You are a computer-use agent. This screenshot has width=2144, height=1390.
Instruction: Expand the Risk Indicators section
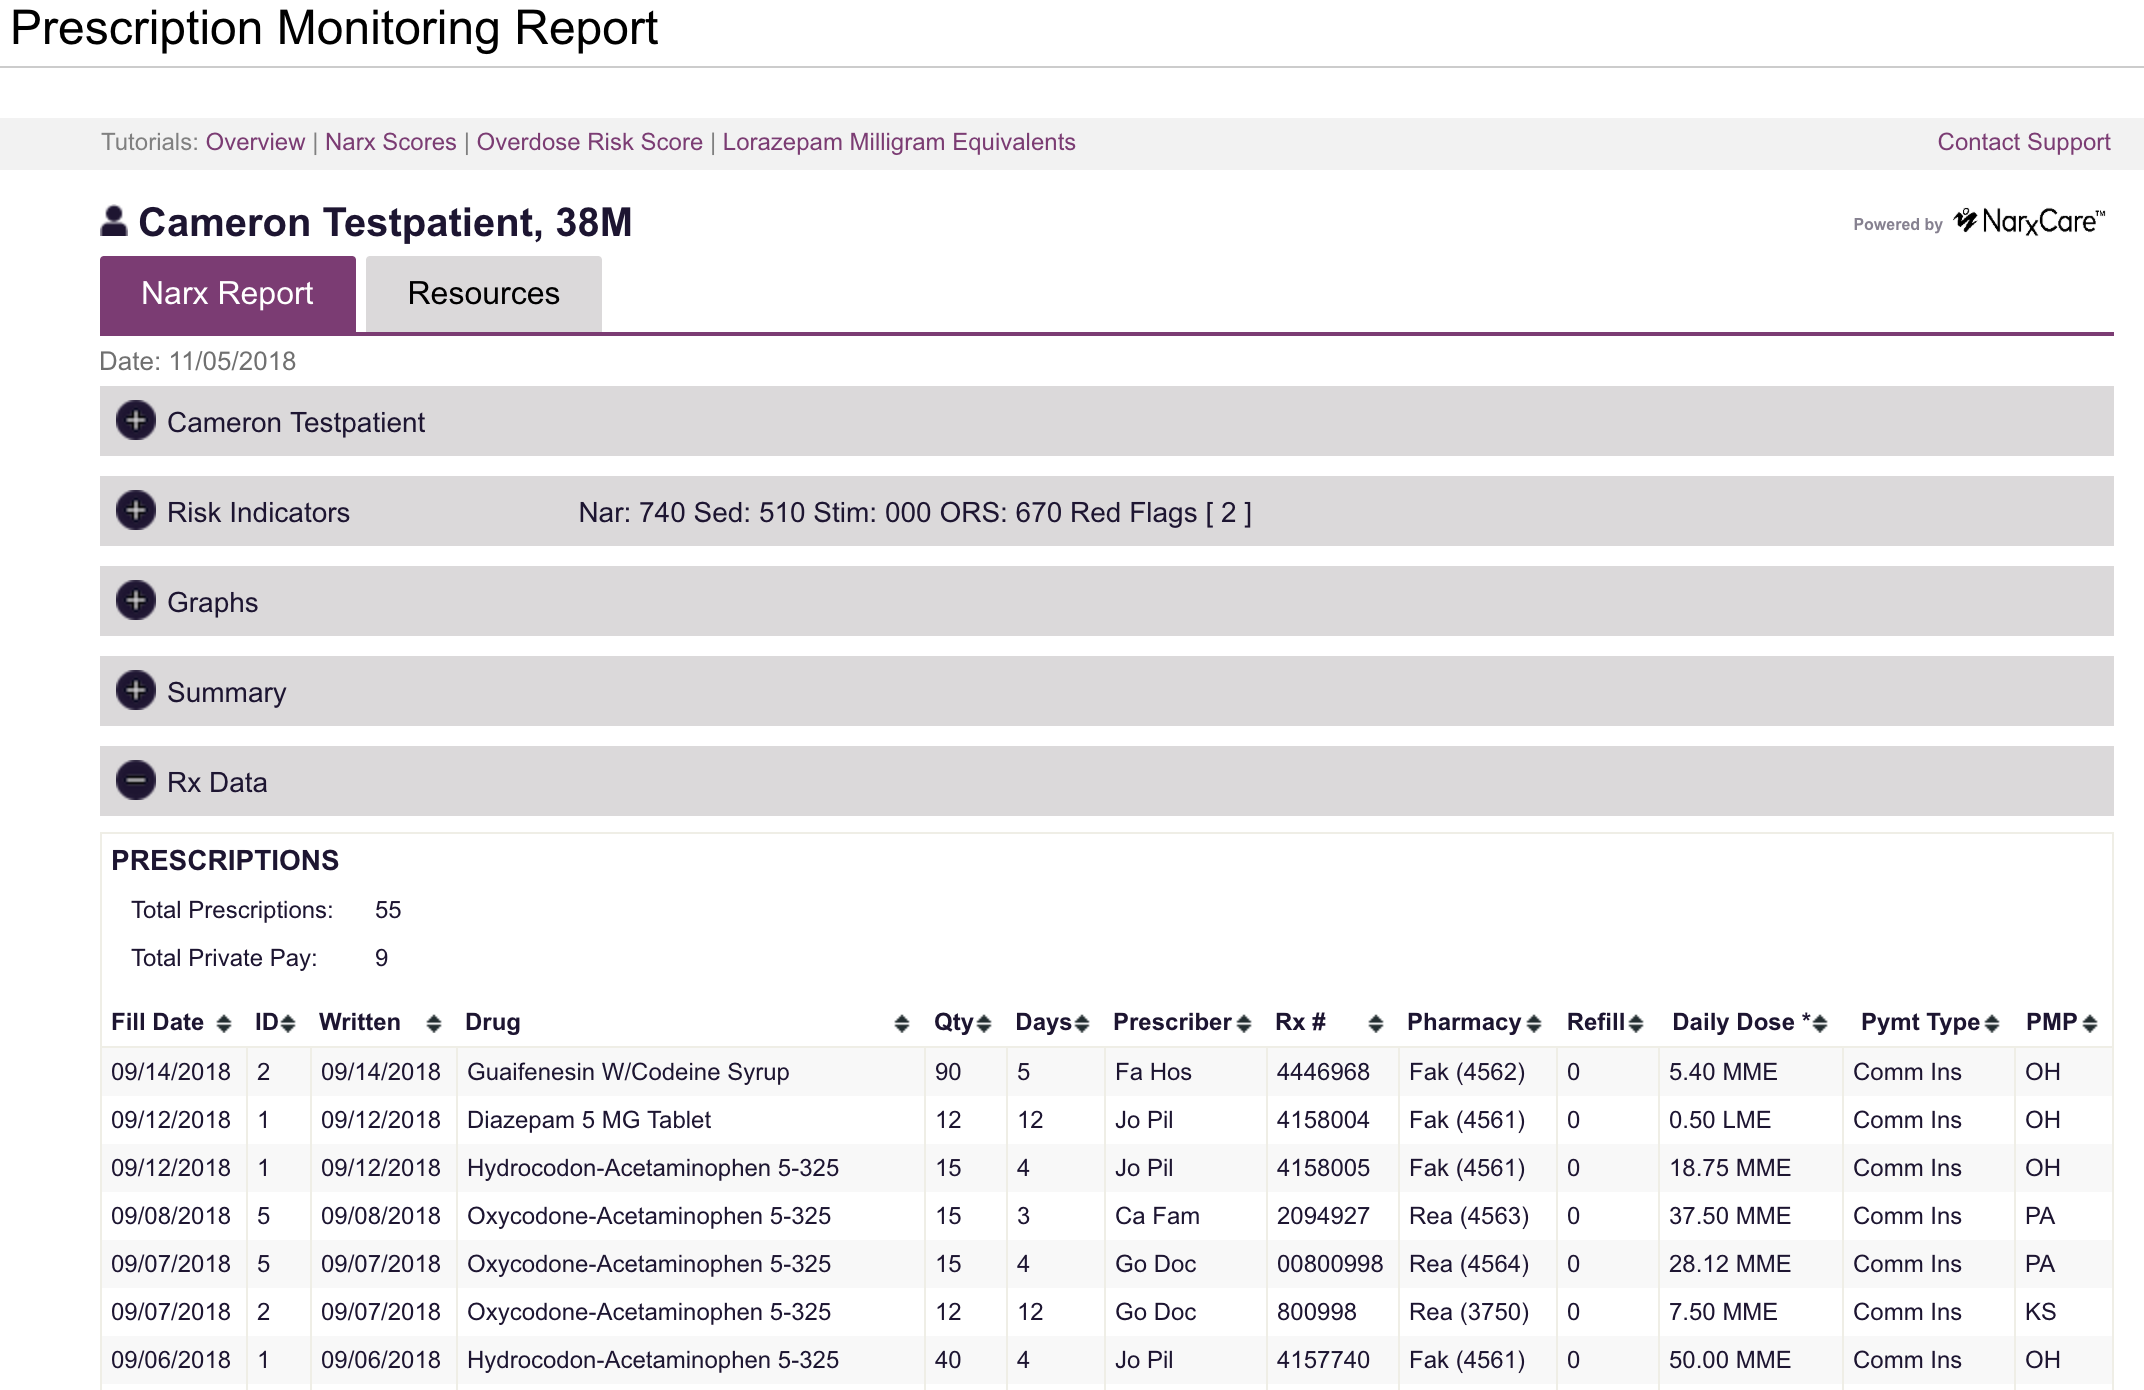click(x=136, y=512)
